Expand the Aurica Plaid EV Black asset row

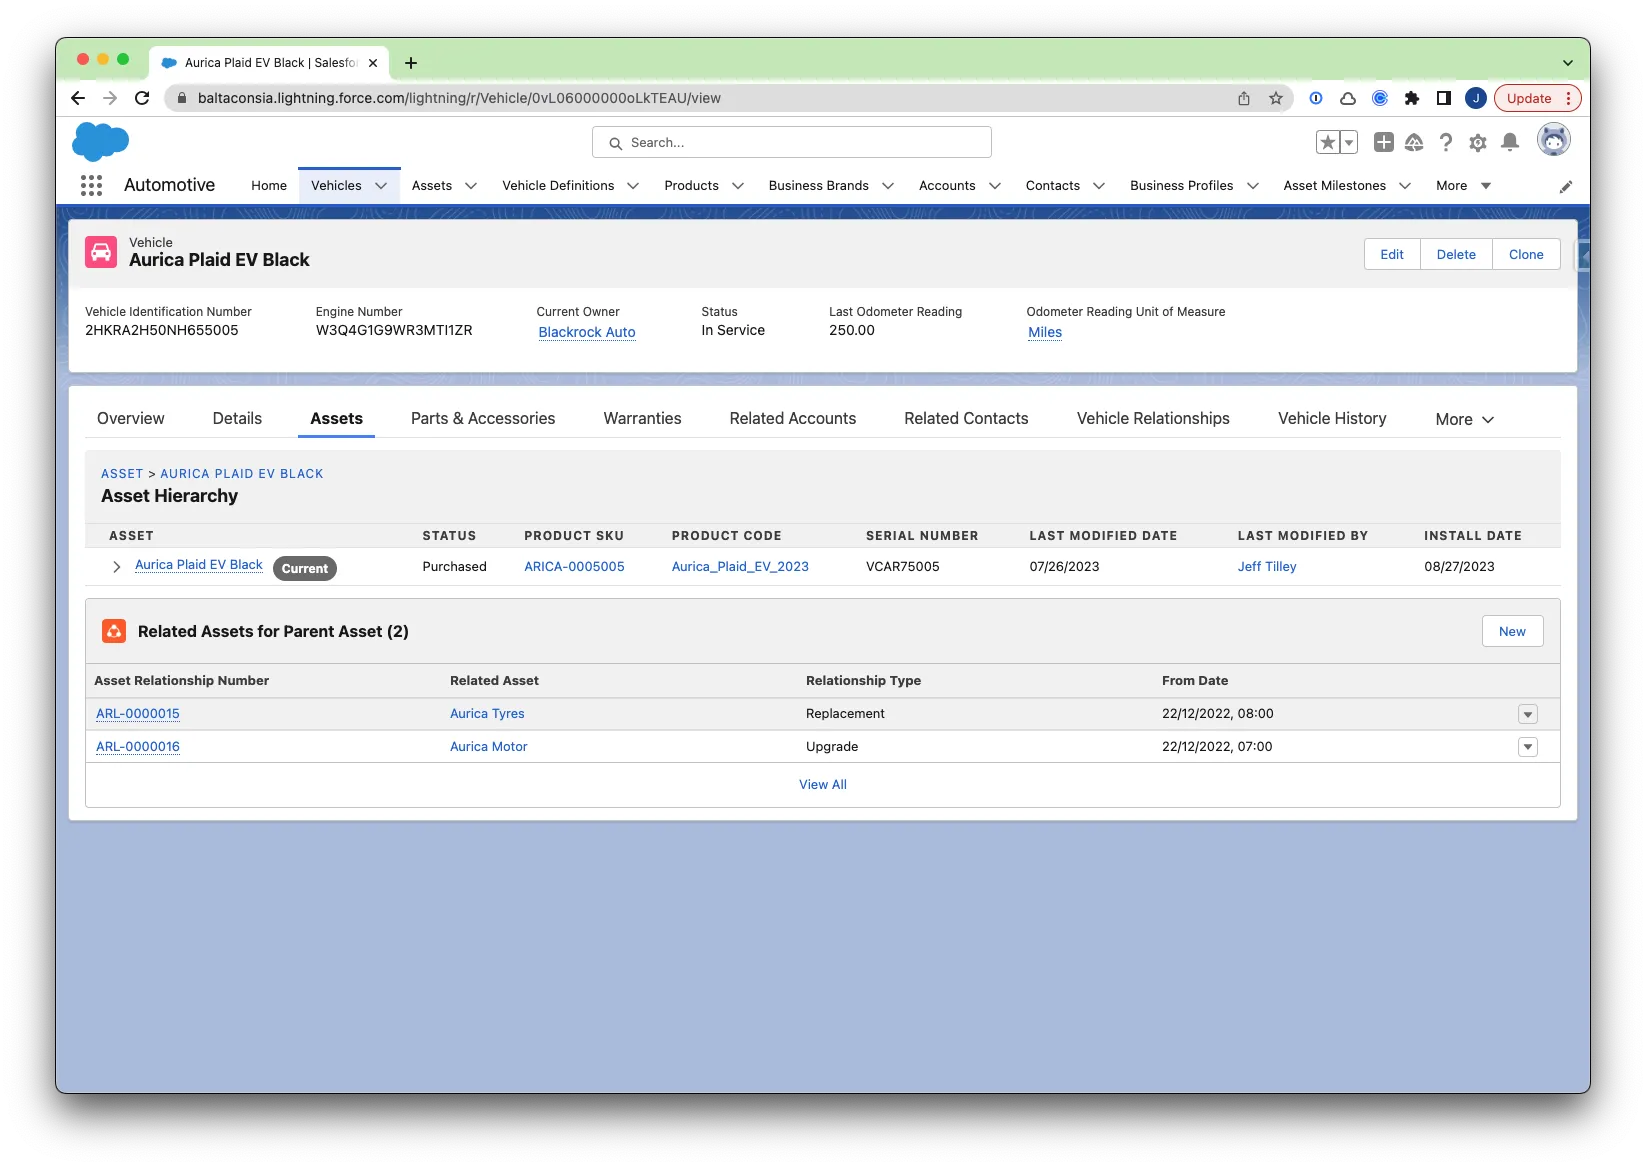tap(117, 567)
